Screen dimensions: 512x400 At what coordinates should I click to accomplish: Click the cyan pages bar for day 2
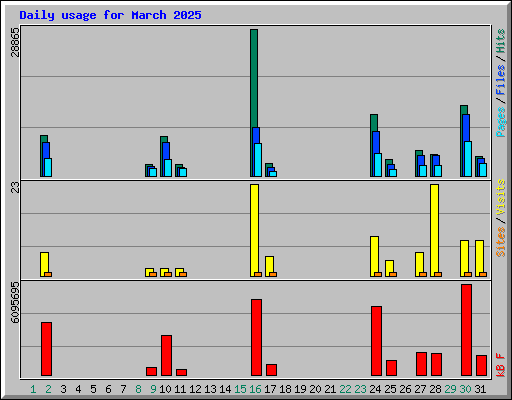click(x=48, y=167)
